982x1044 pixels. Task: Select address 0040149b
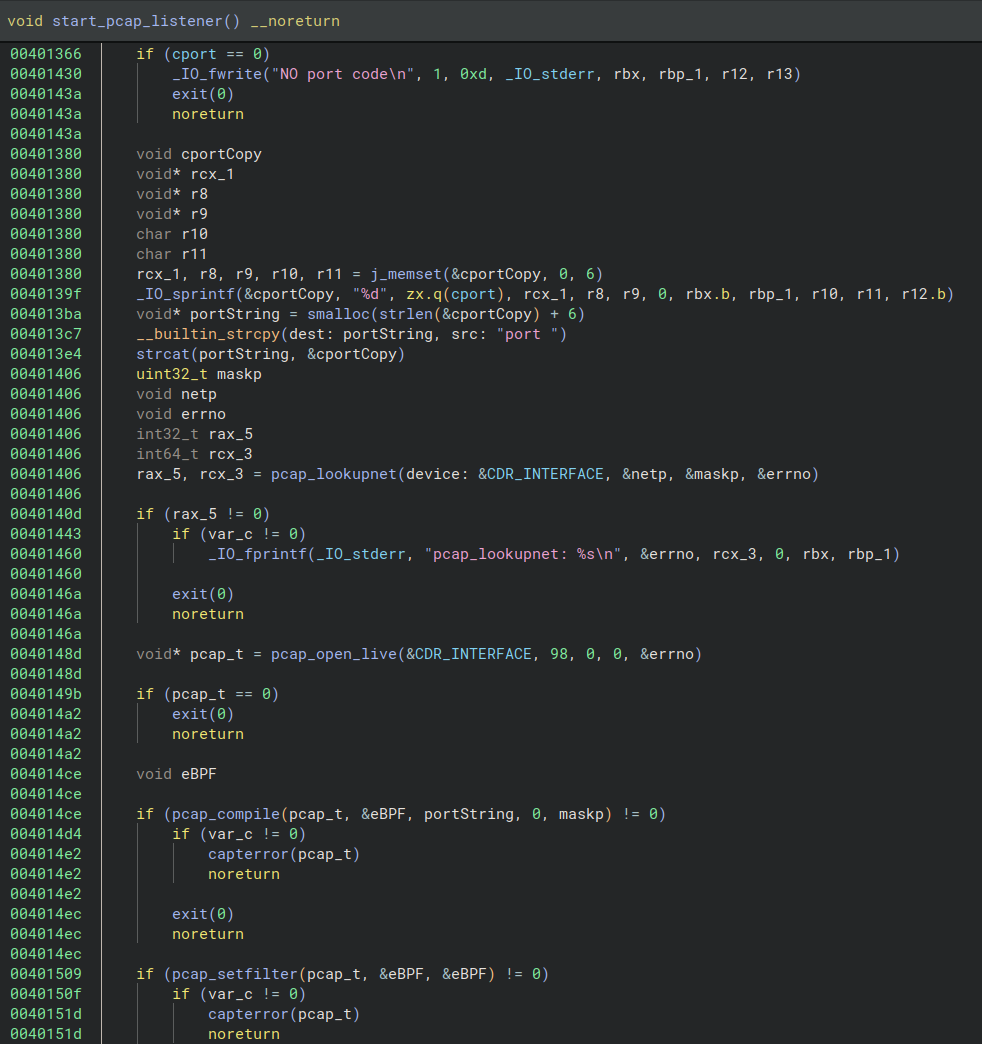point(46,693)
